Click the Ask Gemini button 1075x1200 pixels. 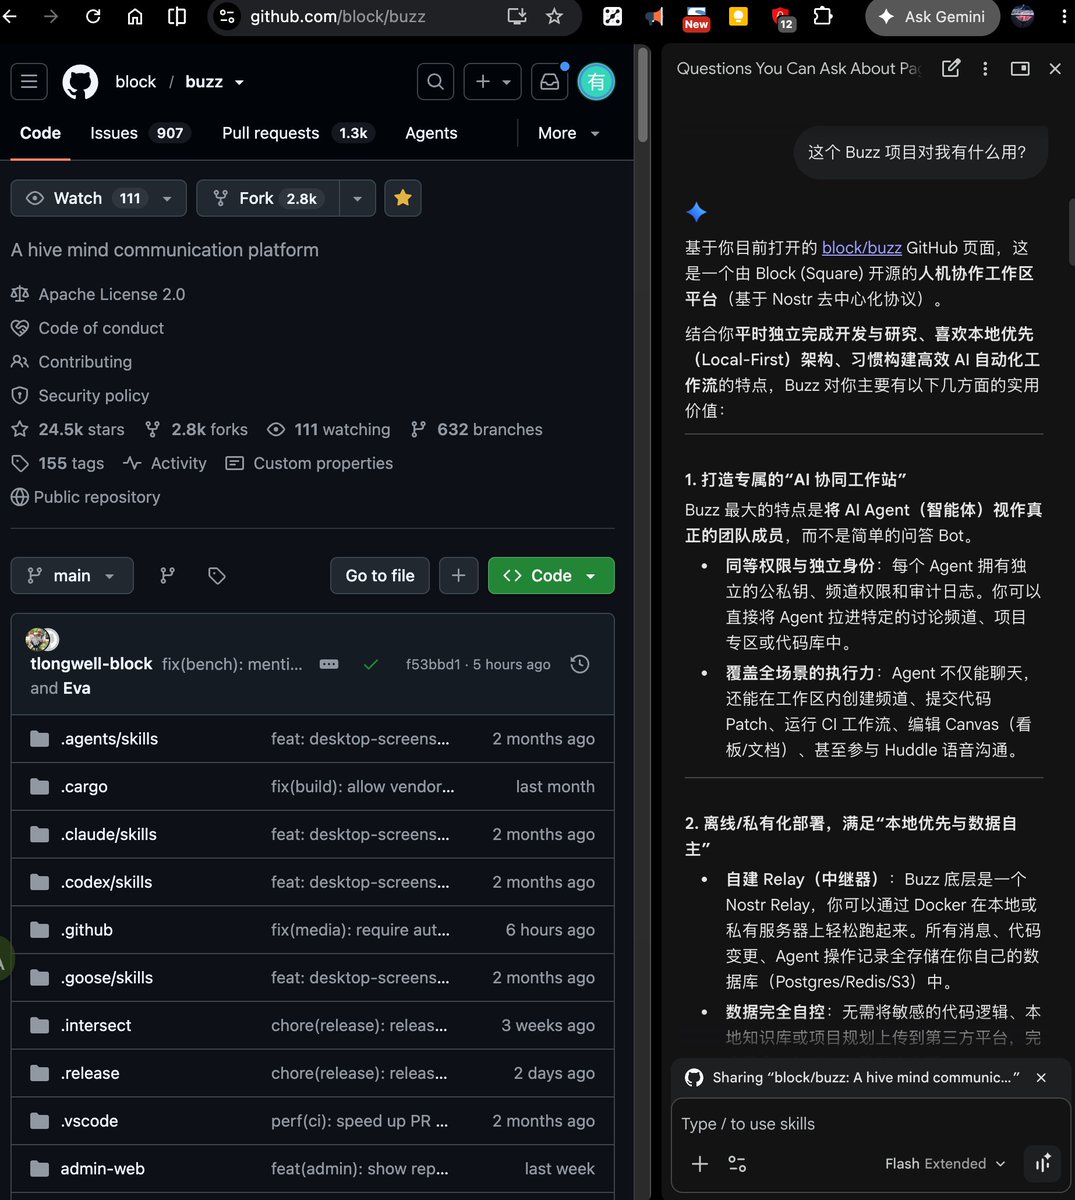click(x=932, y=16)
